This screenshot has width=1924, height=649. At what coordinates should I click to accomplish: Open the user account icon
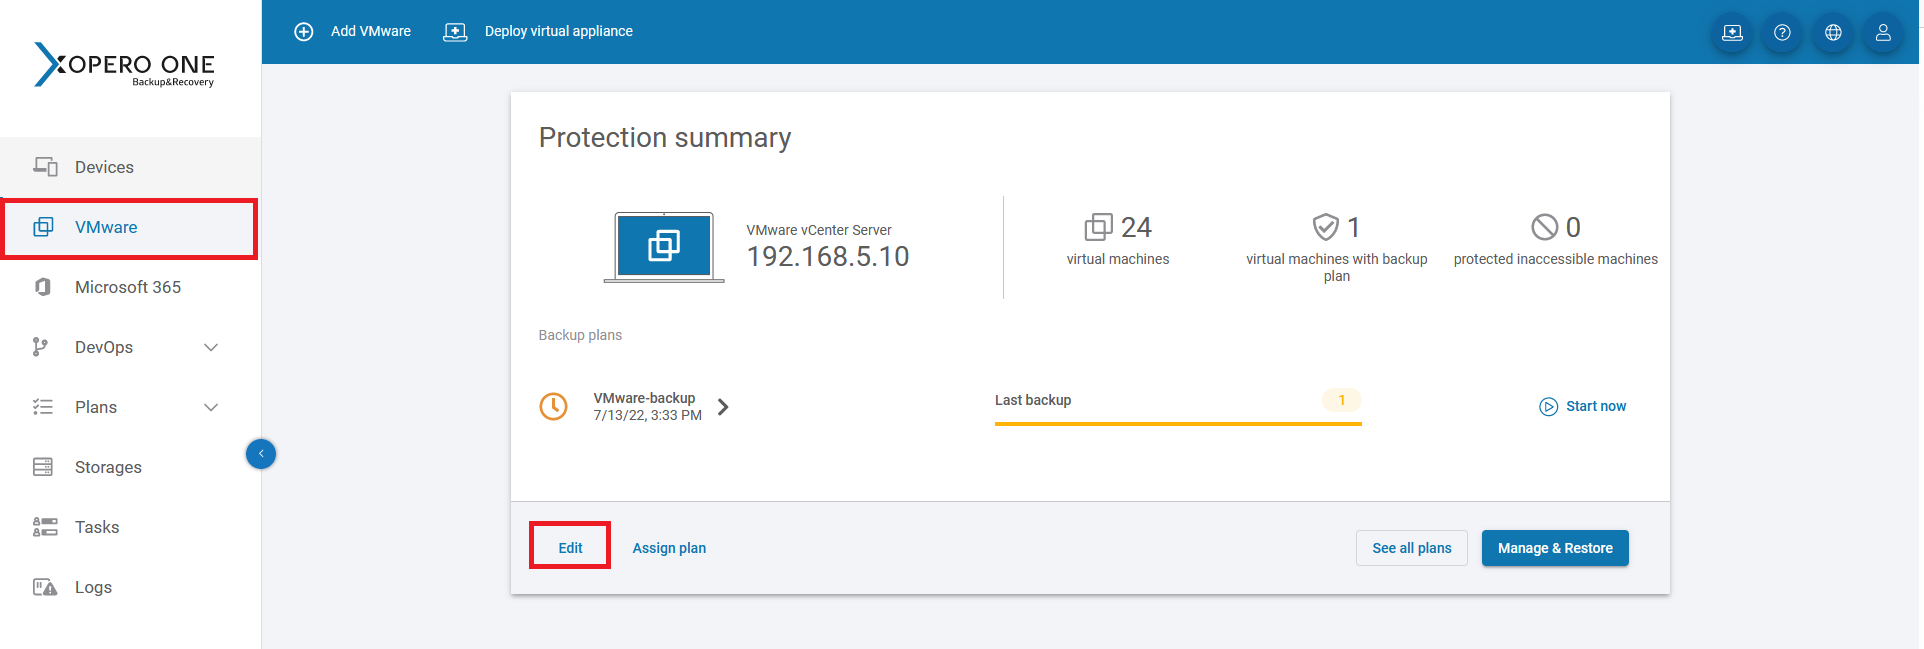click(x=1883, y=32)
